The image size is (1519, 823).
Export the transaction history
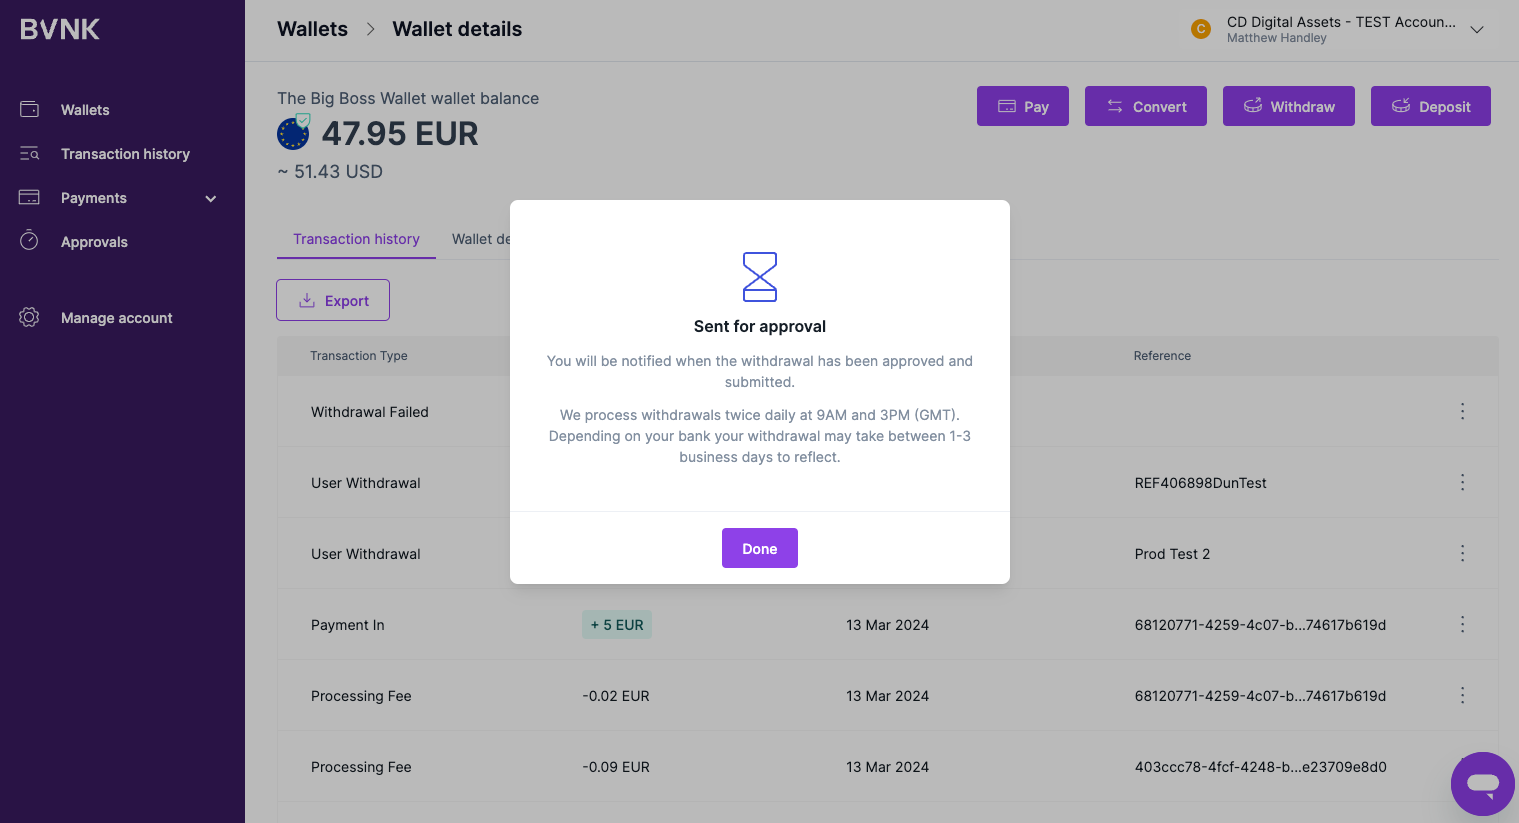(x=333, y=300)
